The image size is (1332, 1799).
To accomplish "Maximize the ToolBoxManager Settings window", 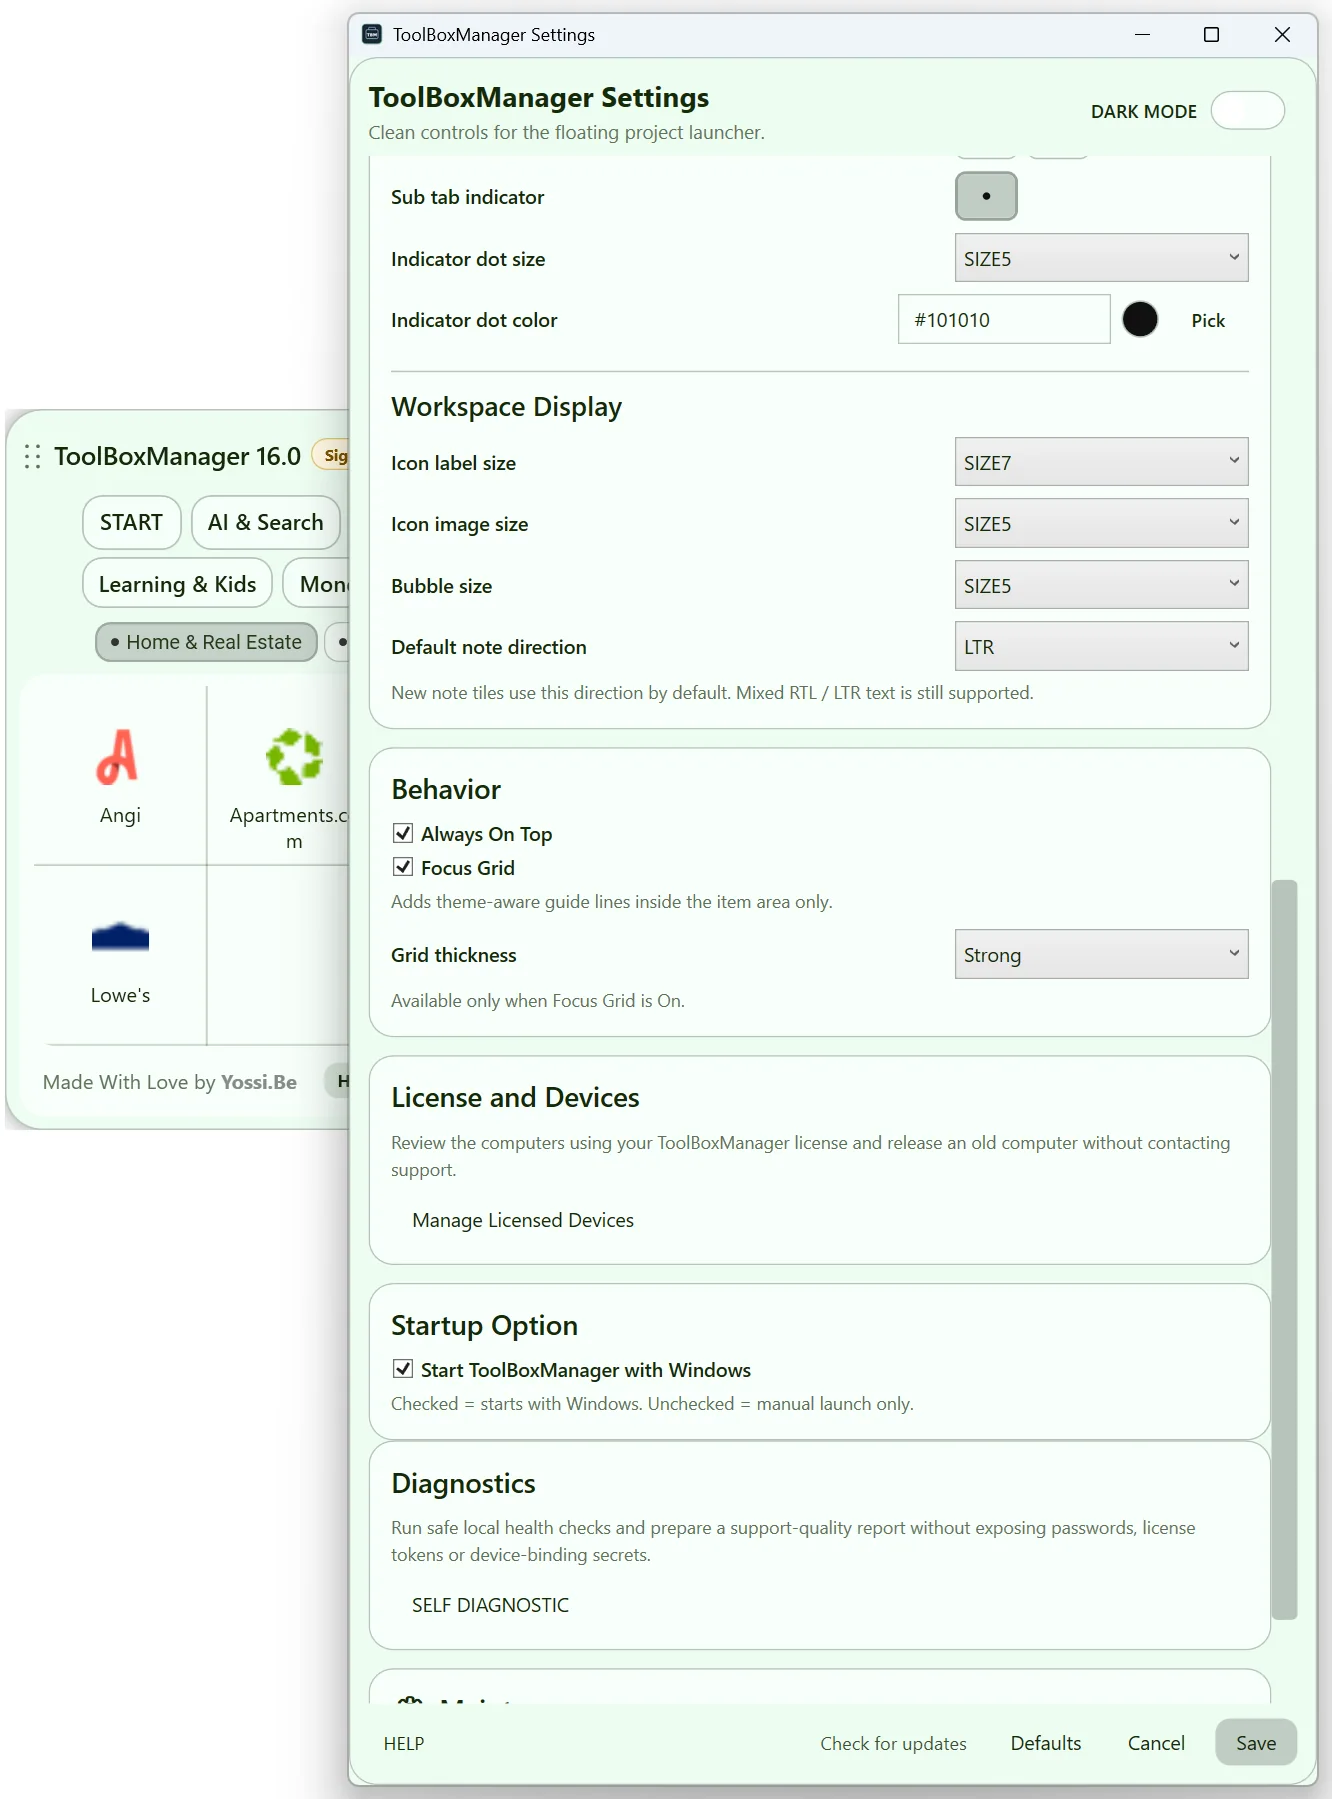I will pyautogui.click(x=1211, y=35).
